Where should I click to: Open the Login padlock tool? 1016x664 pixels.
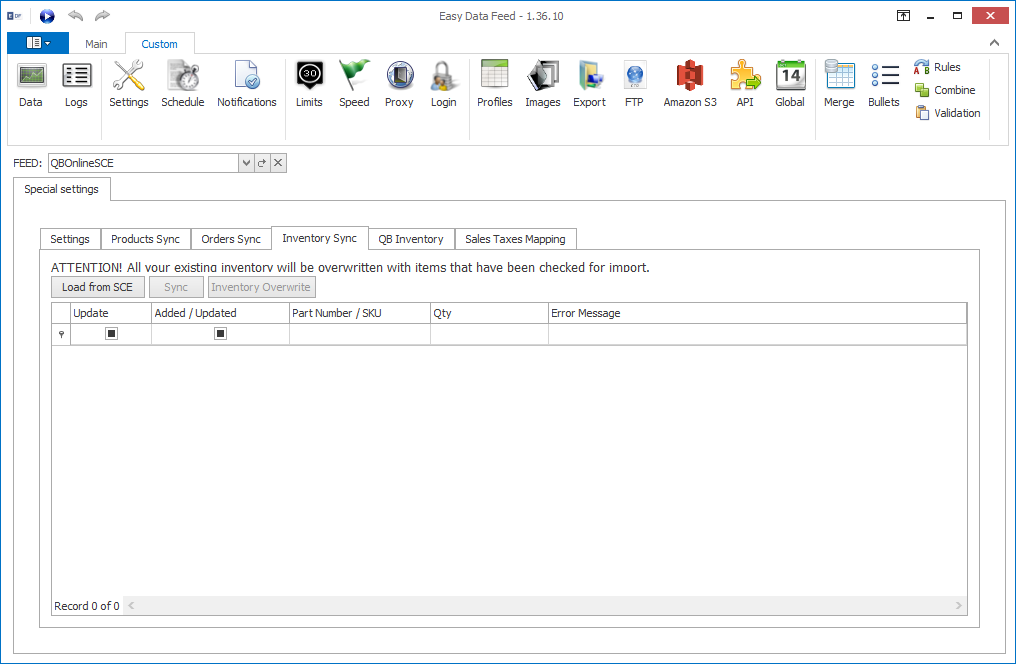click(x=444, y=84)
